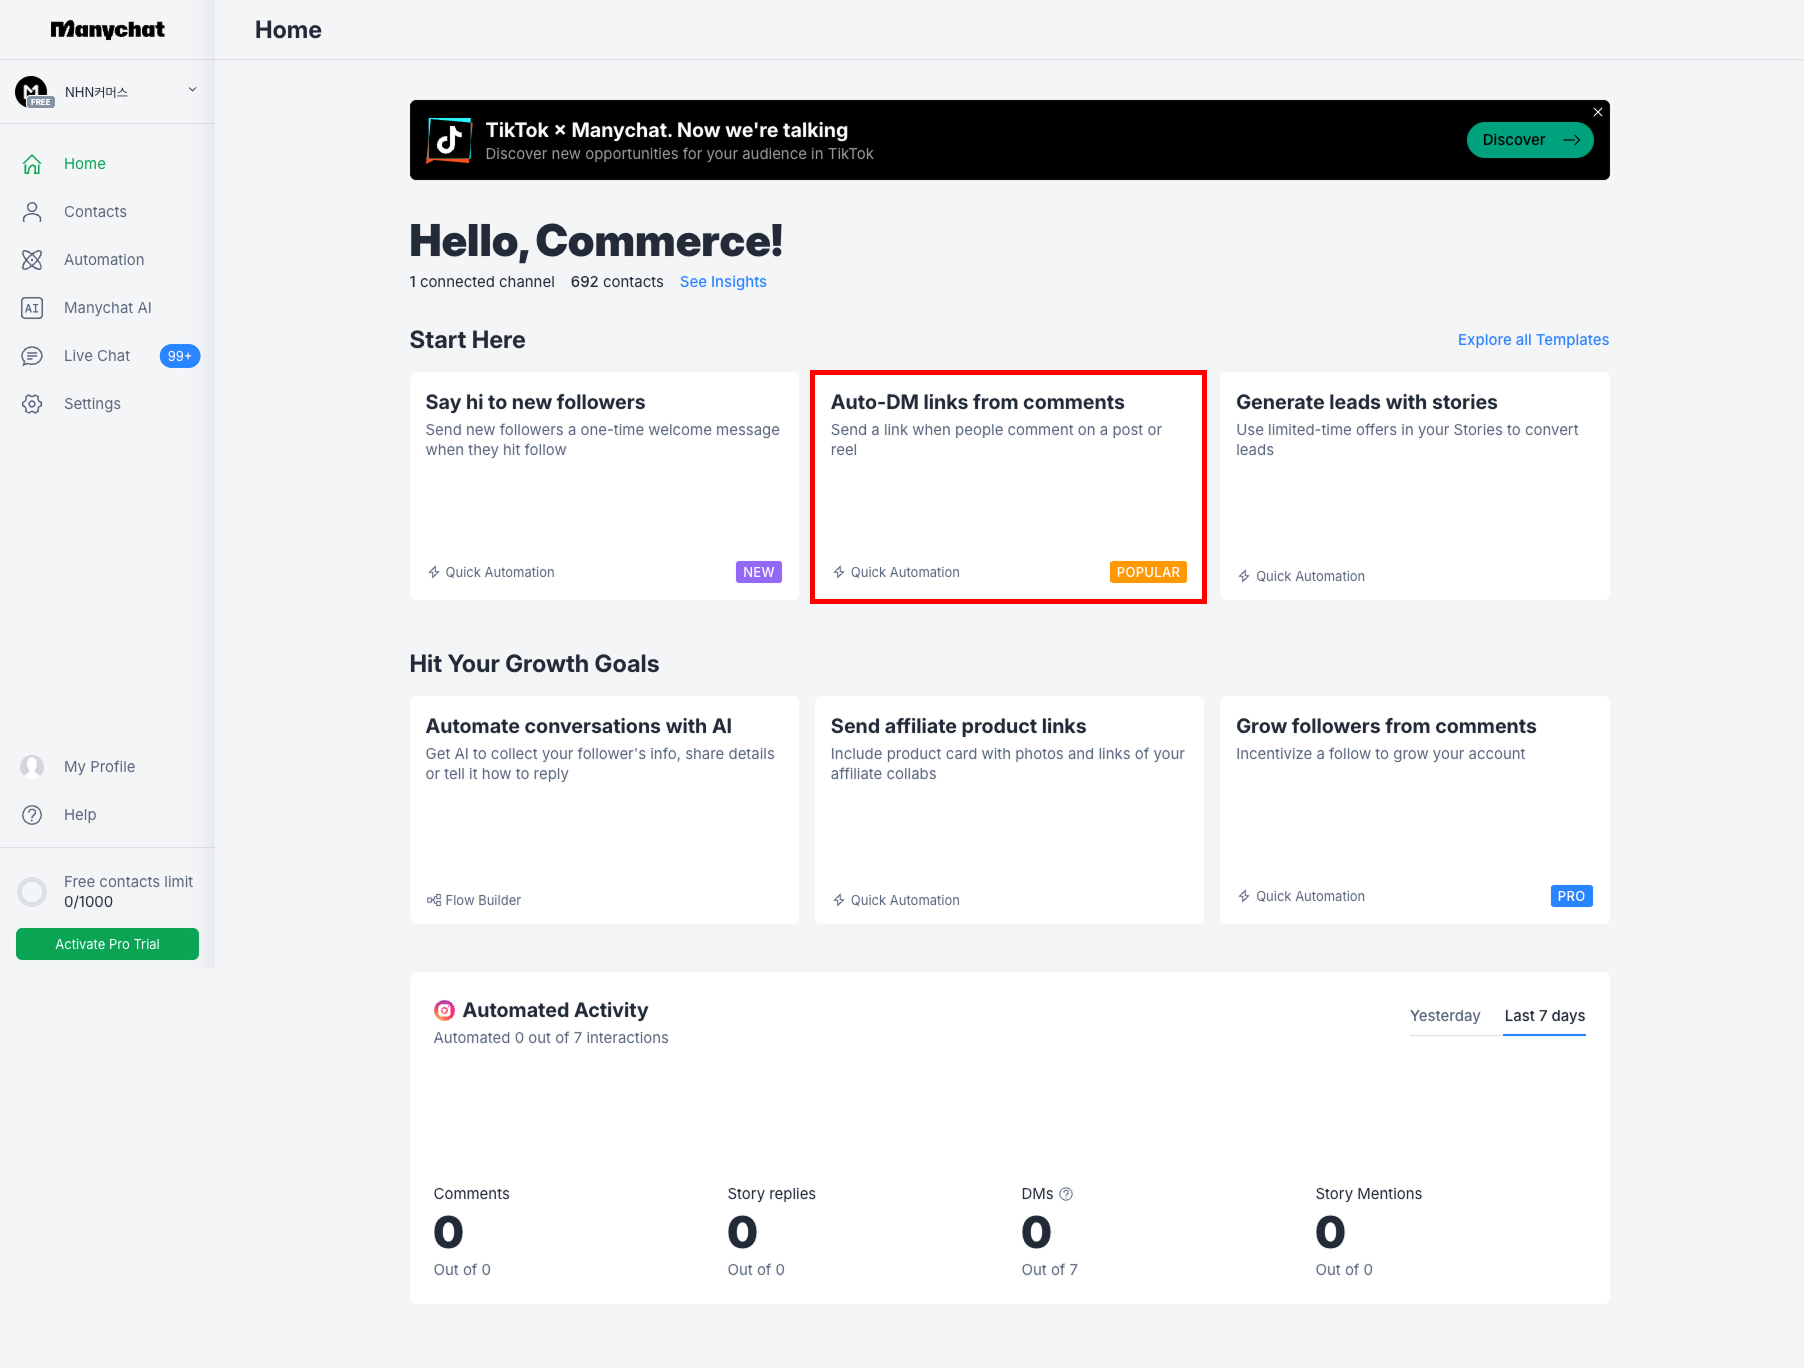Image resolution: width=1804 pixels, height=1368 pixels.
Task: Open Manychat AI icon in sidebar
Action: point(32,308)
